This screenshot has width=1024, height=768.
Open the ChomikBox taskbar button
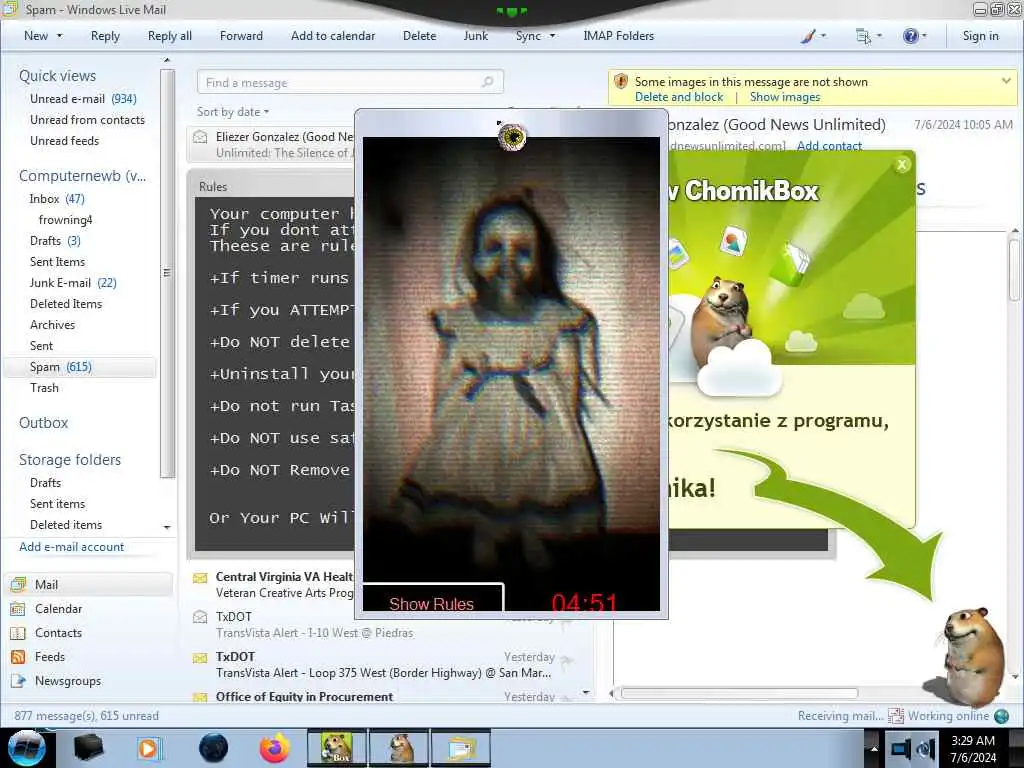337,748
